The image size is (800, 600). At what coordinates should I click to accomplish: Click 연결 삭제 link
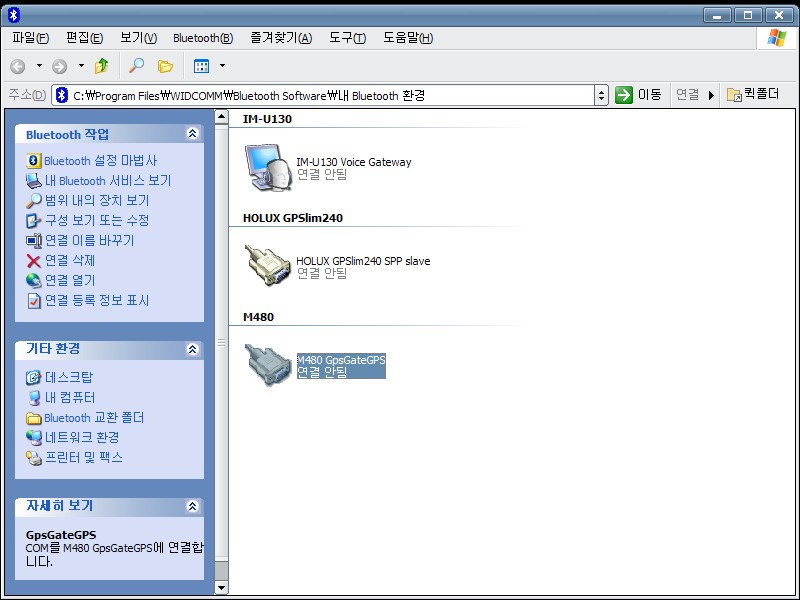[x=70, y=260]
